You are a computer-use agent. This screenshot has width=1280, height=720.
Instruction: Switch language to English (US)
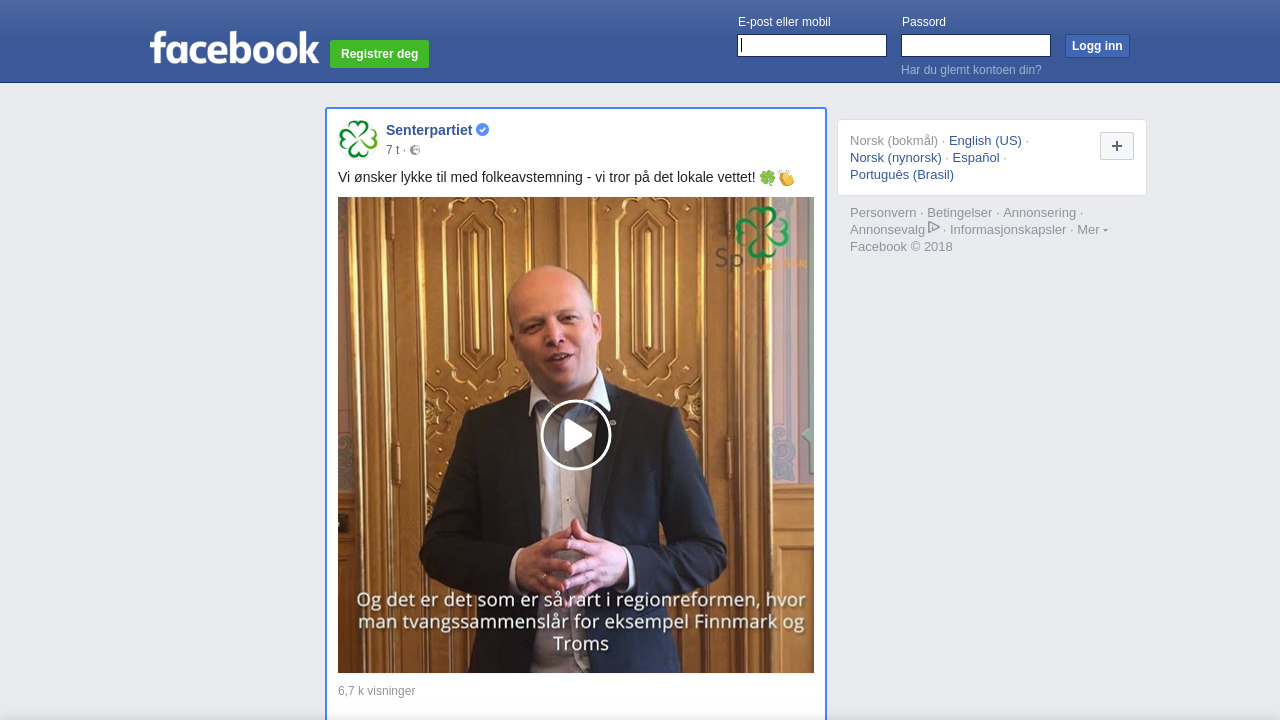point(985,140)
